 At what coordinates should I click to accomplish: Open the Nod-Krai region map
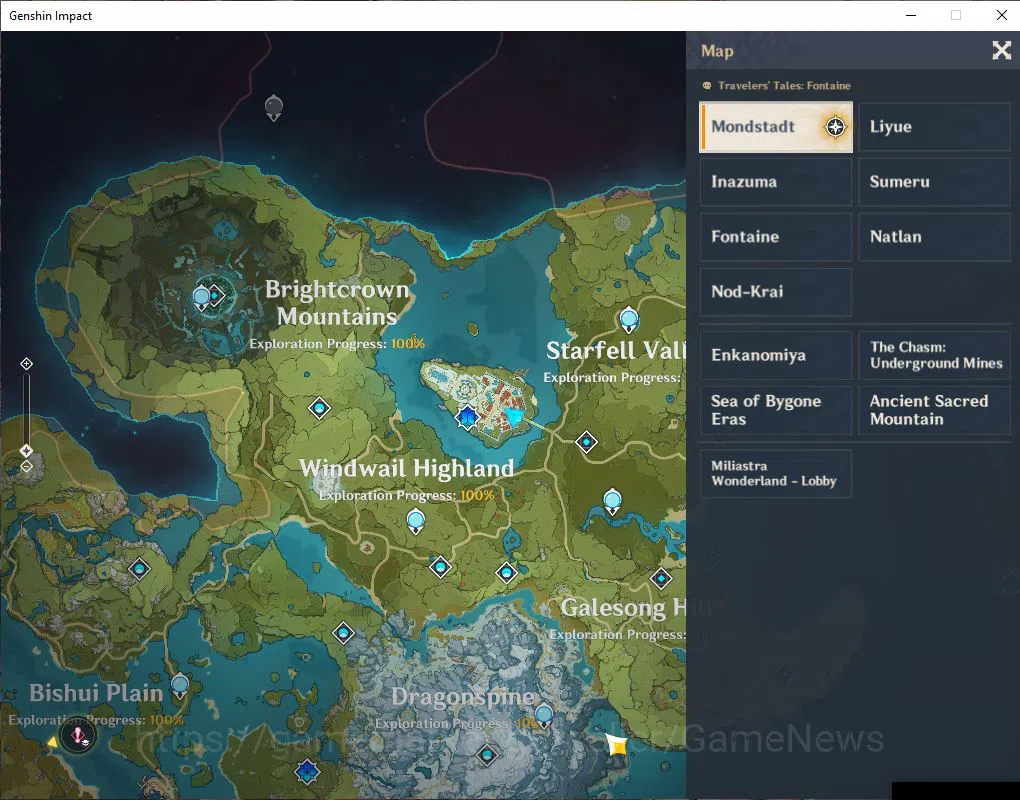[775, 291]
